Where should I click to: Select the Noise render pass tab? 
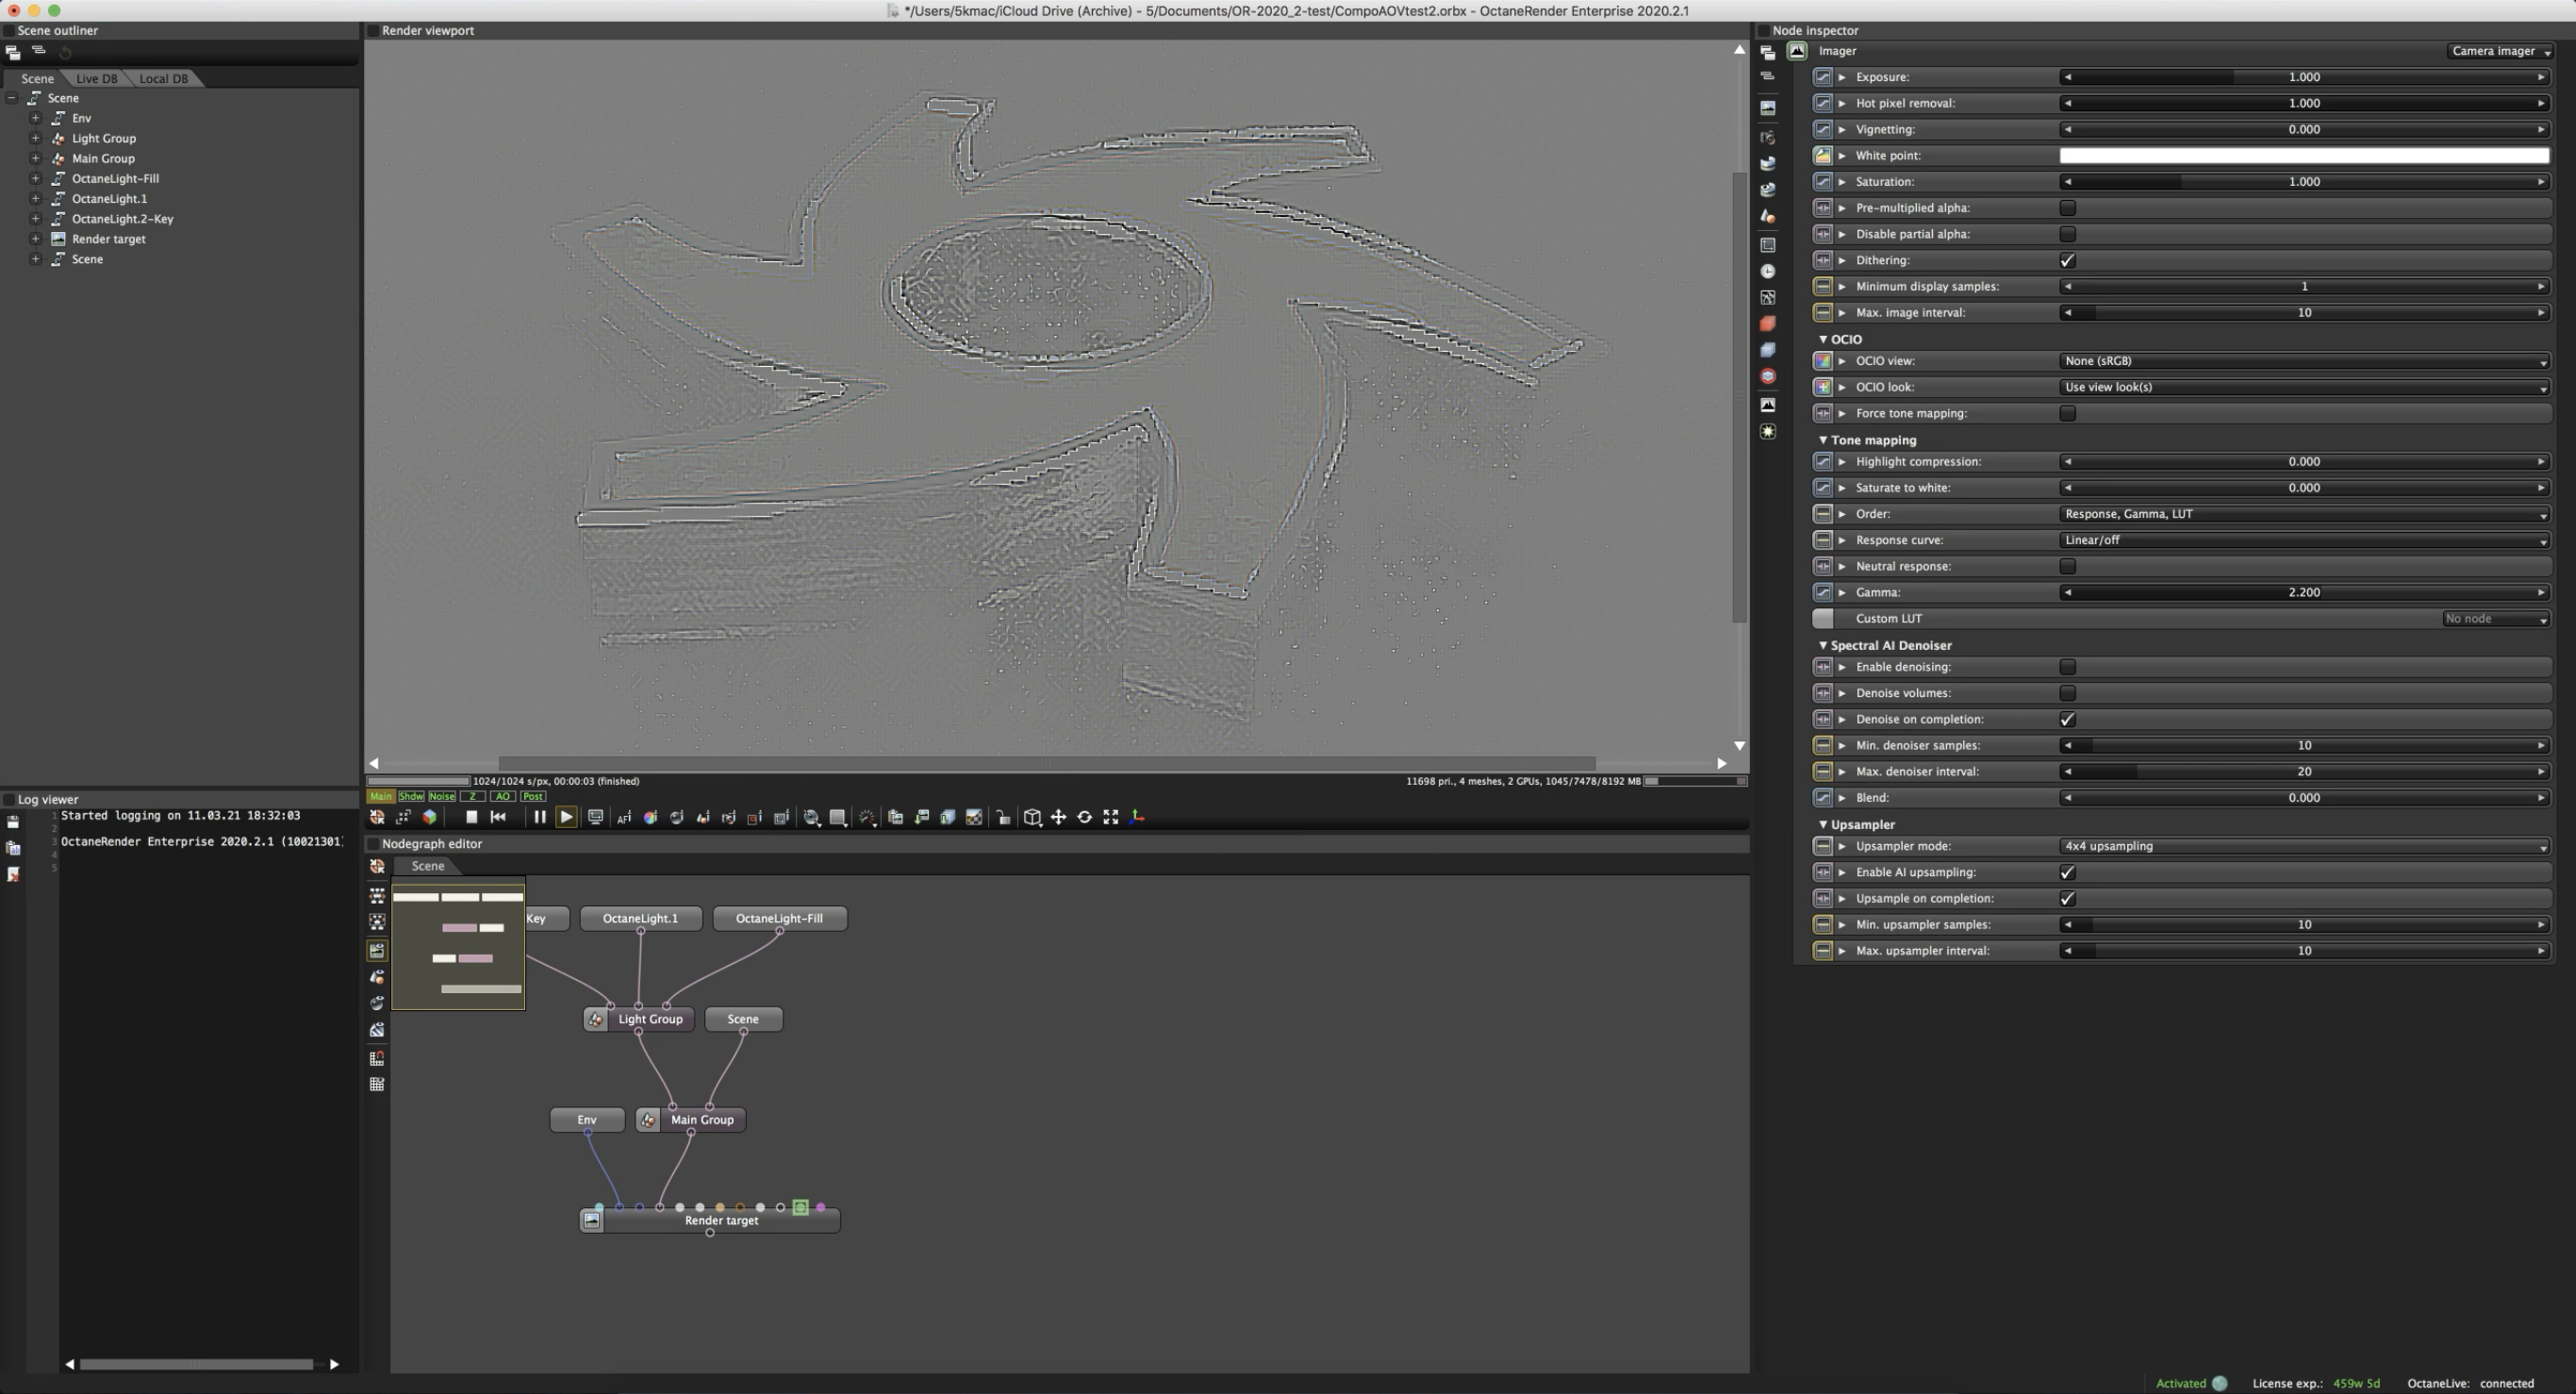(x=441, y=797)
